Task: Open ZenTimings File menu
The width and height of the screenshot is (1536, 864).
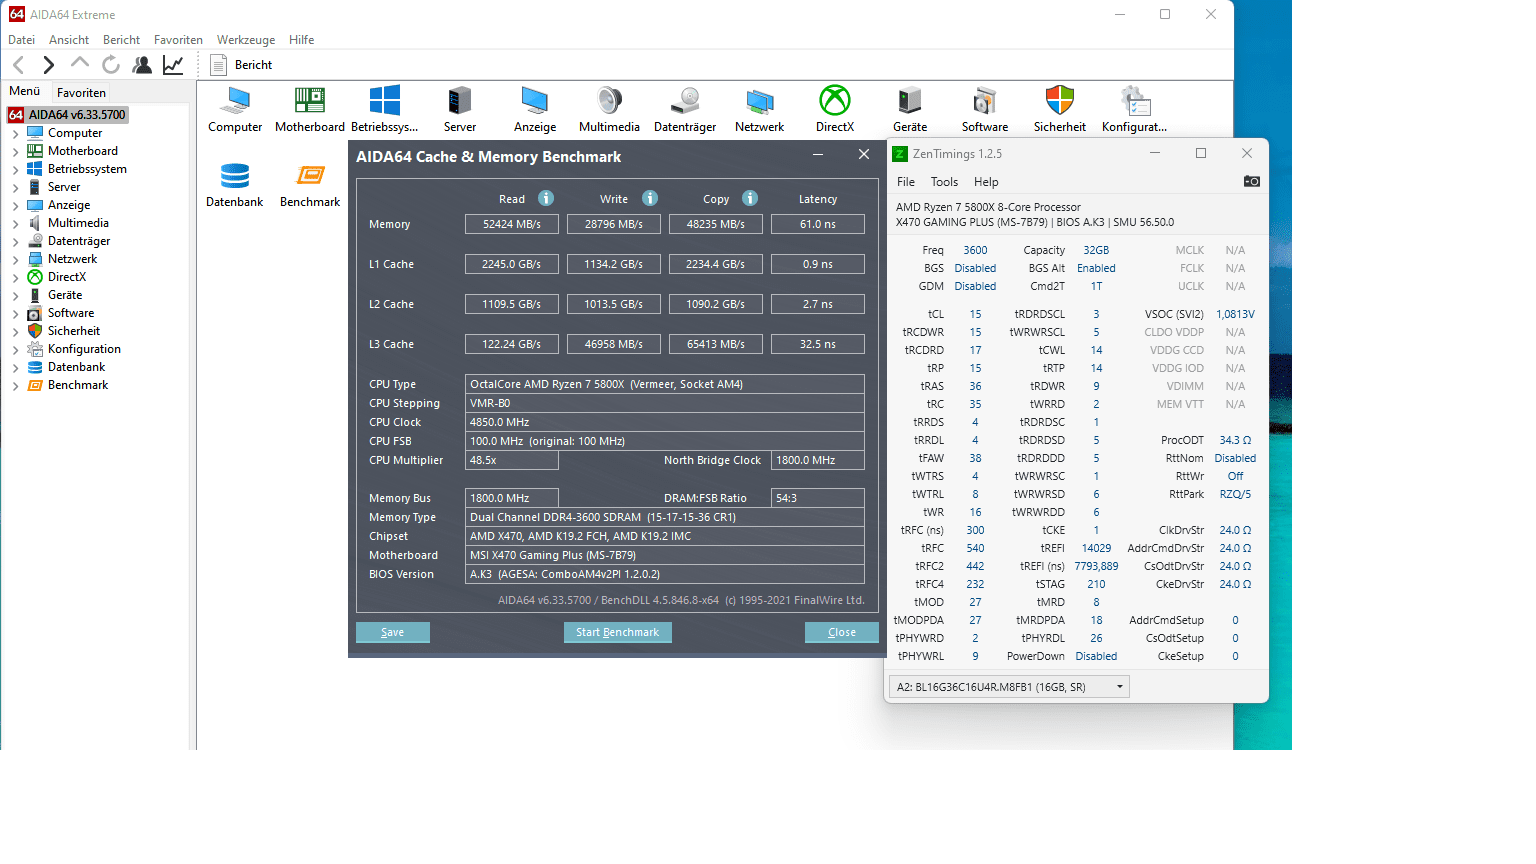Action: click(906, 182)
